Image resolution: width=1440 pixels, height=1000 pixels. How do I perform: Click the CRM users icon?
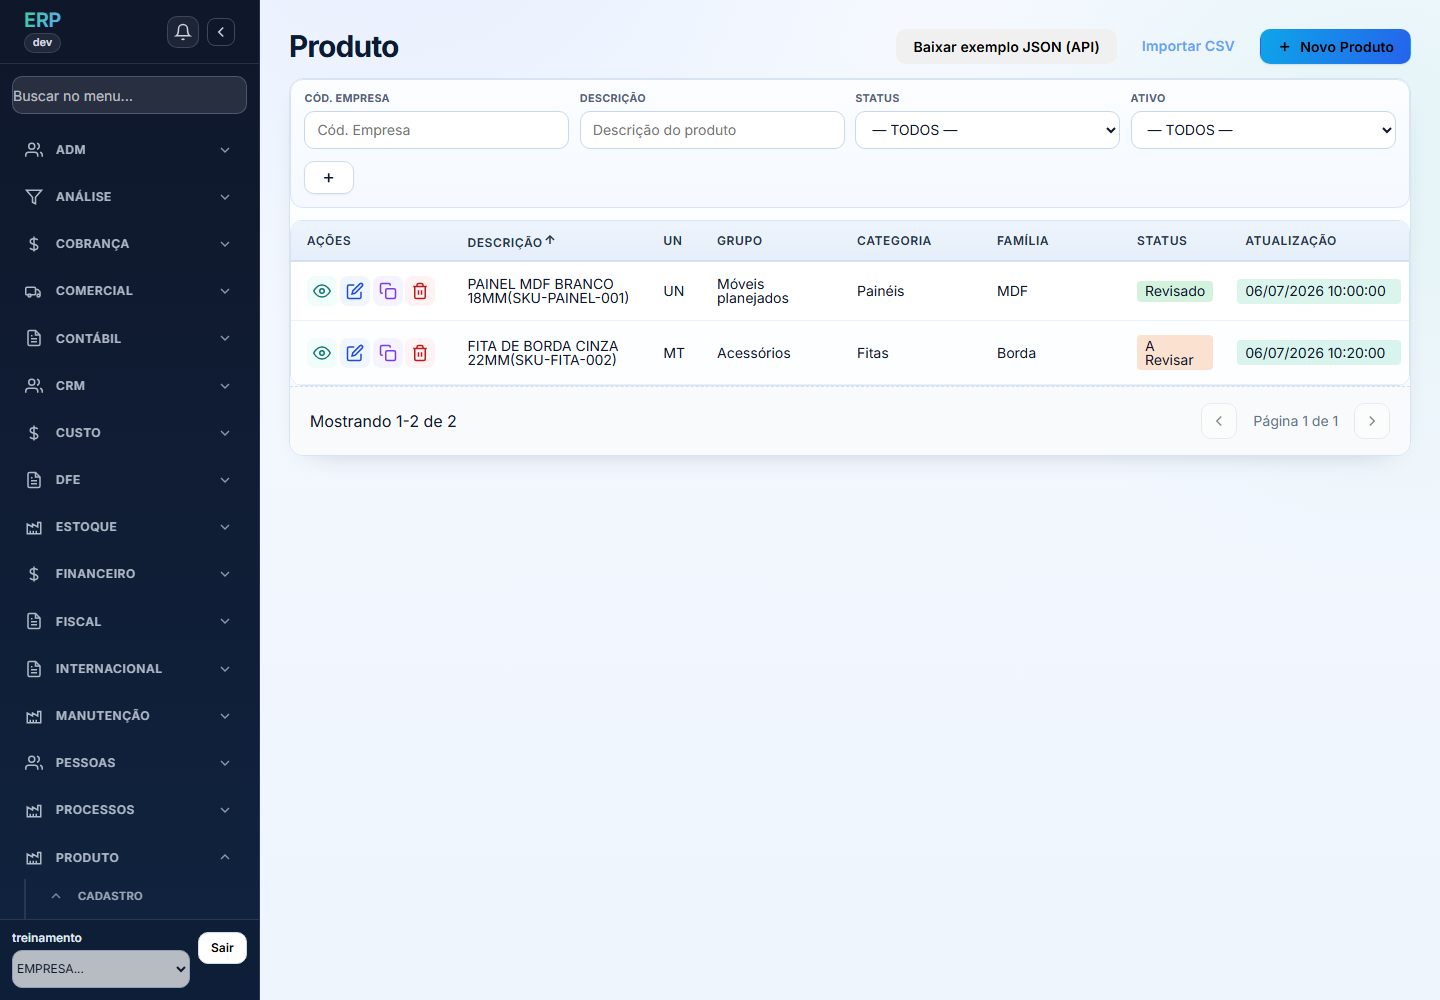click(x=34, y=385)
